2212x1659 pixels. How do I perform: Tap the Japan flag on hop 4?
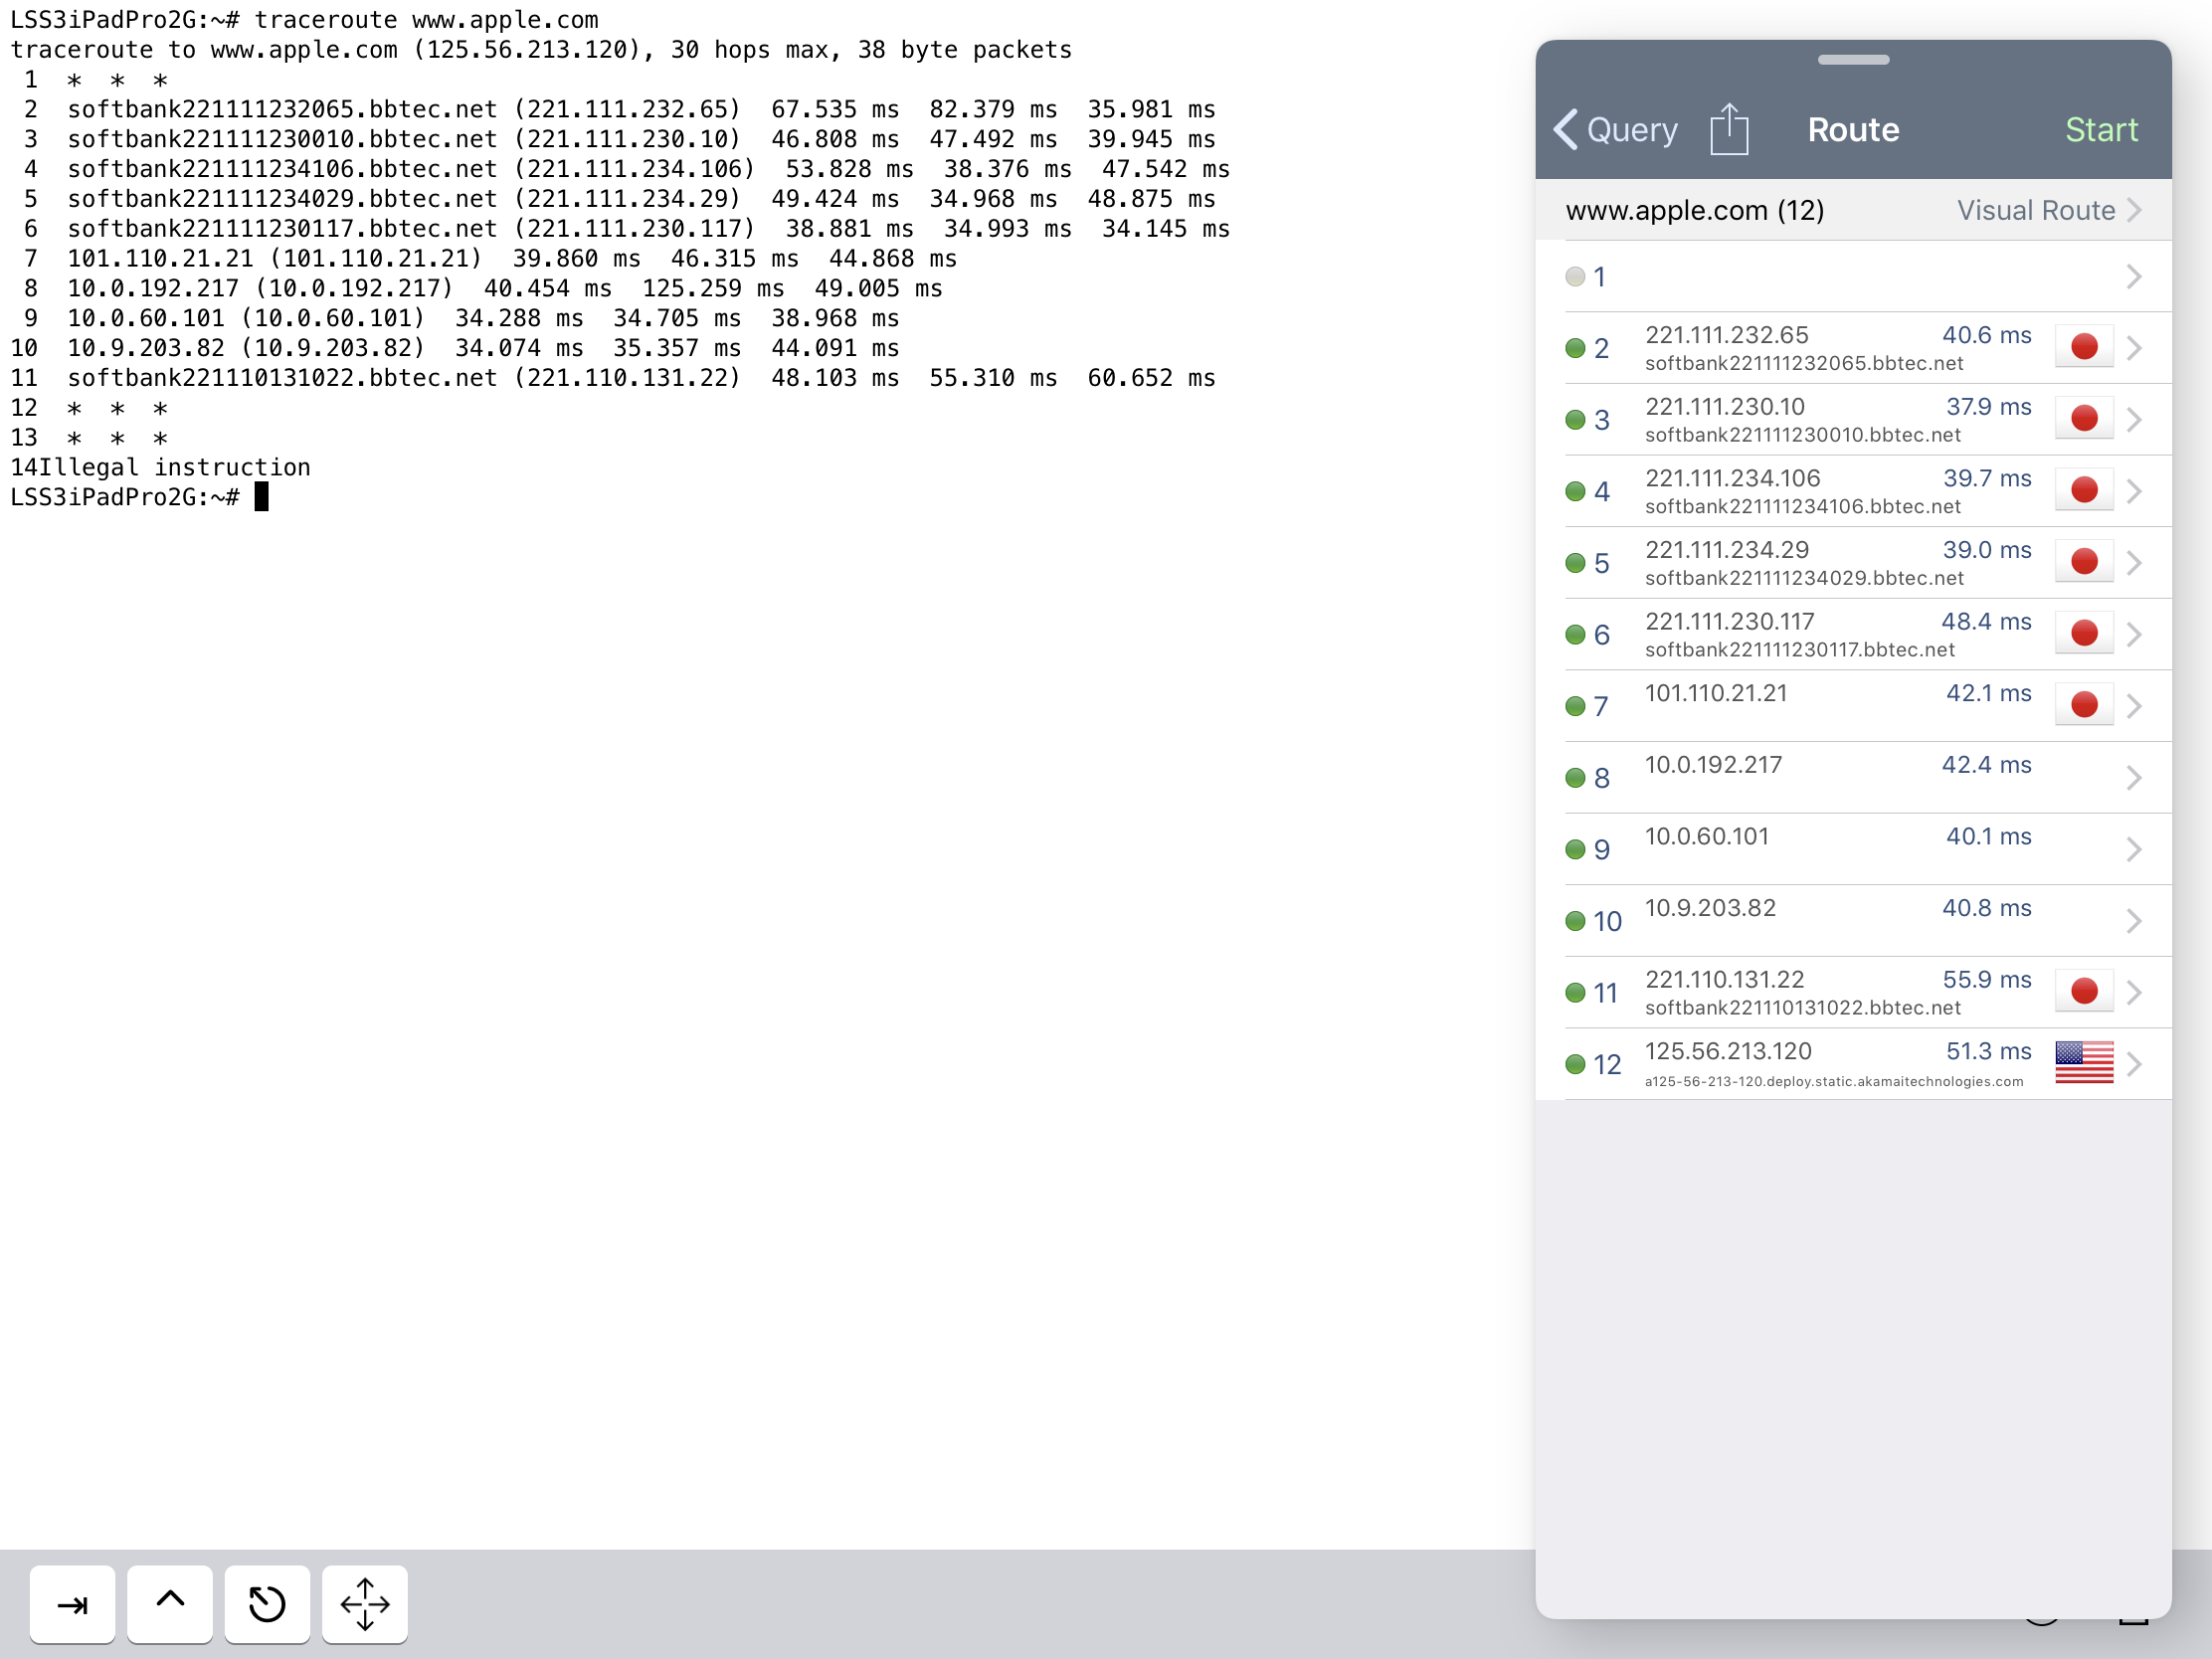2084,490
